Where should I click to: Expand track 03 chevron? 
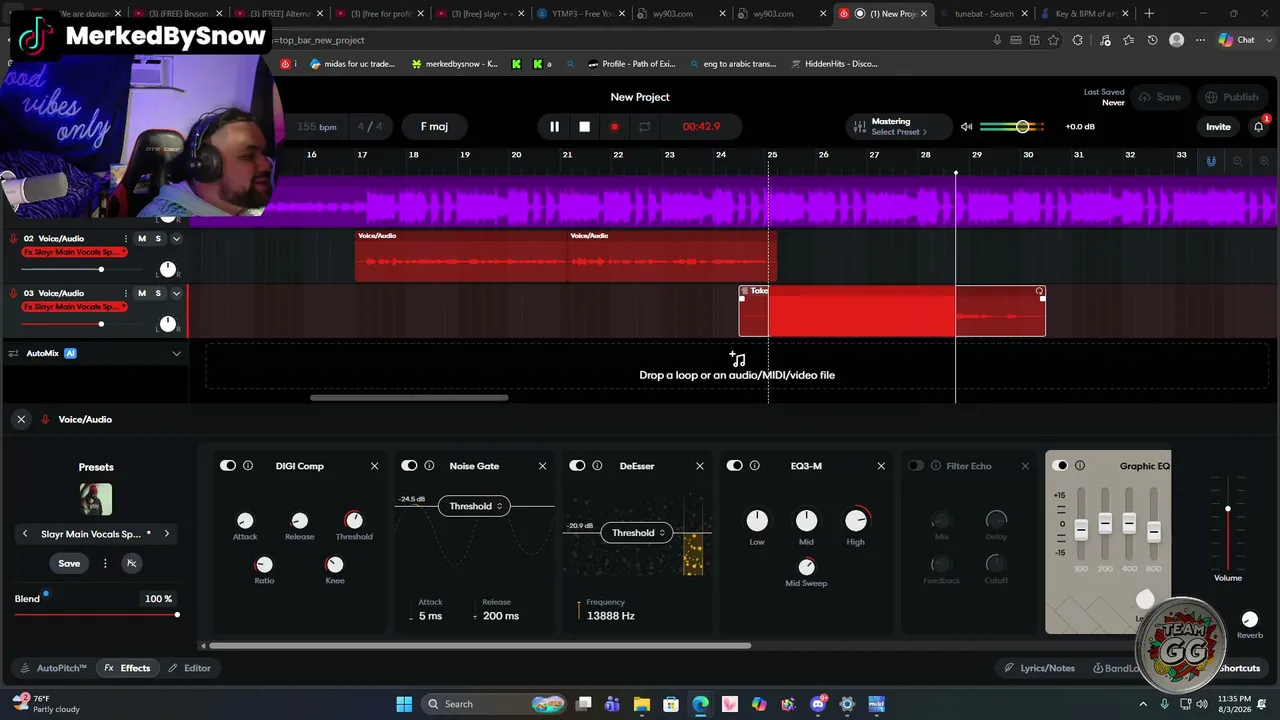[176, 294]
